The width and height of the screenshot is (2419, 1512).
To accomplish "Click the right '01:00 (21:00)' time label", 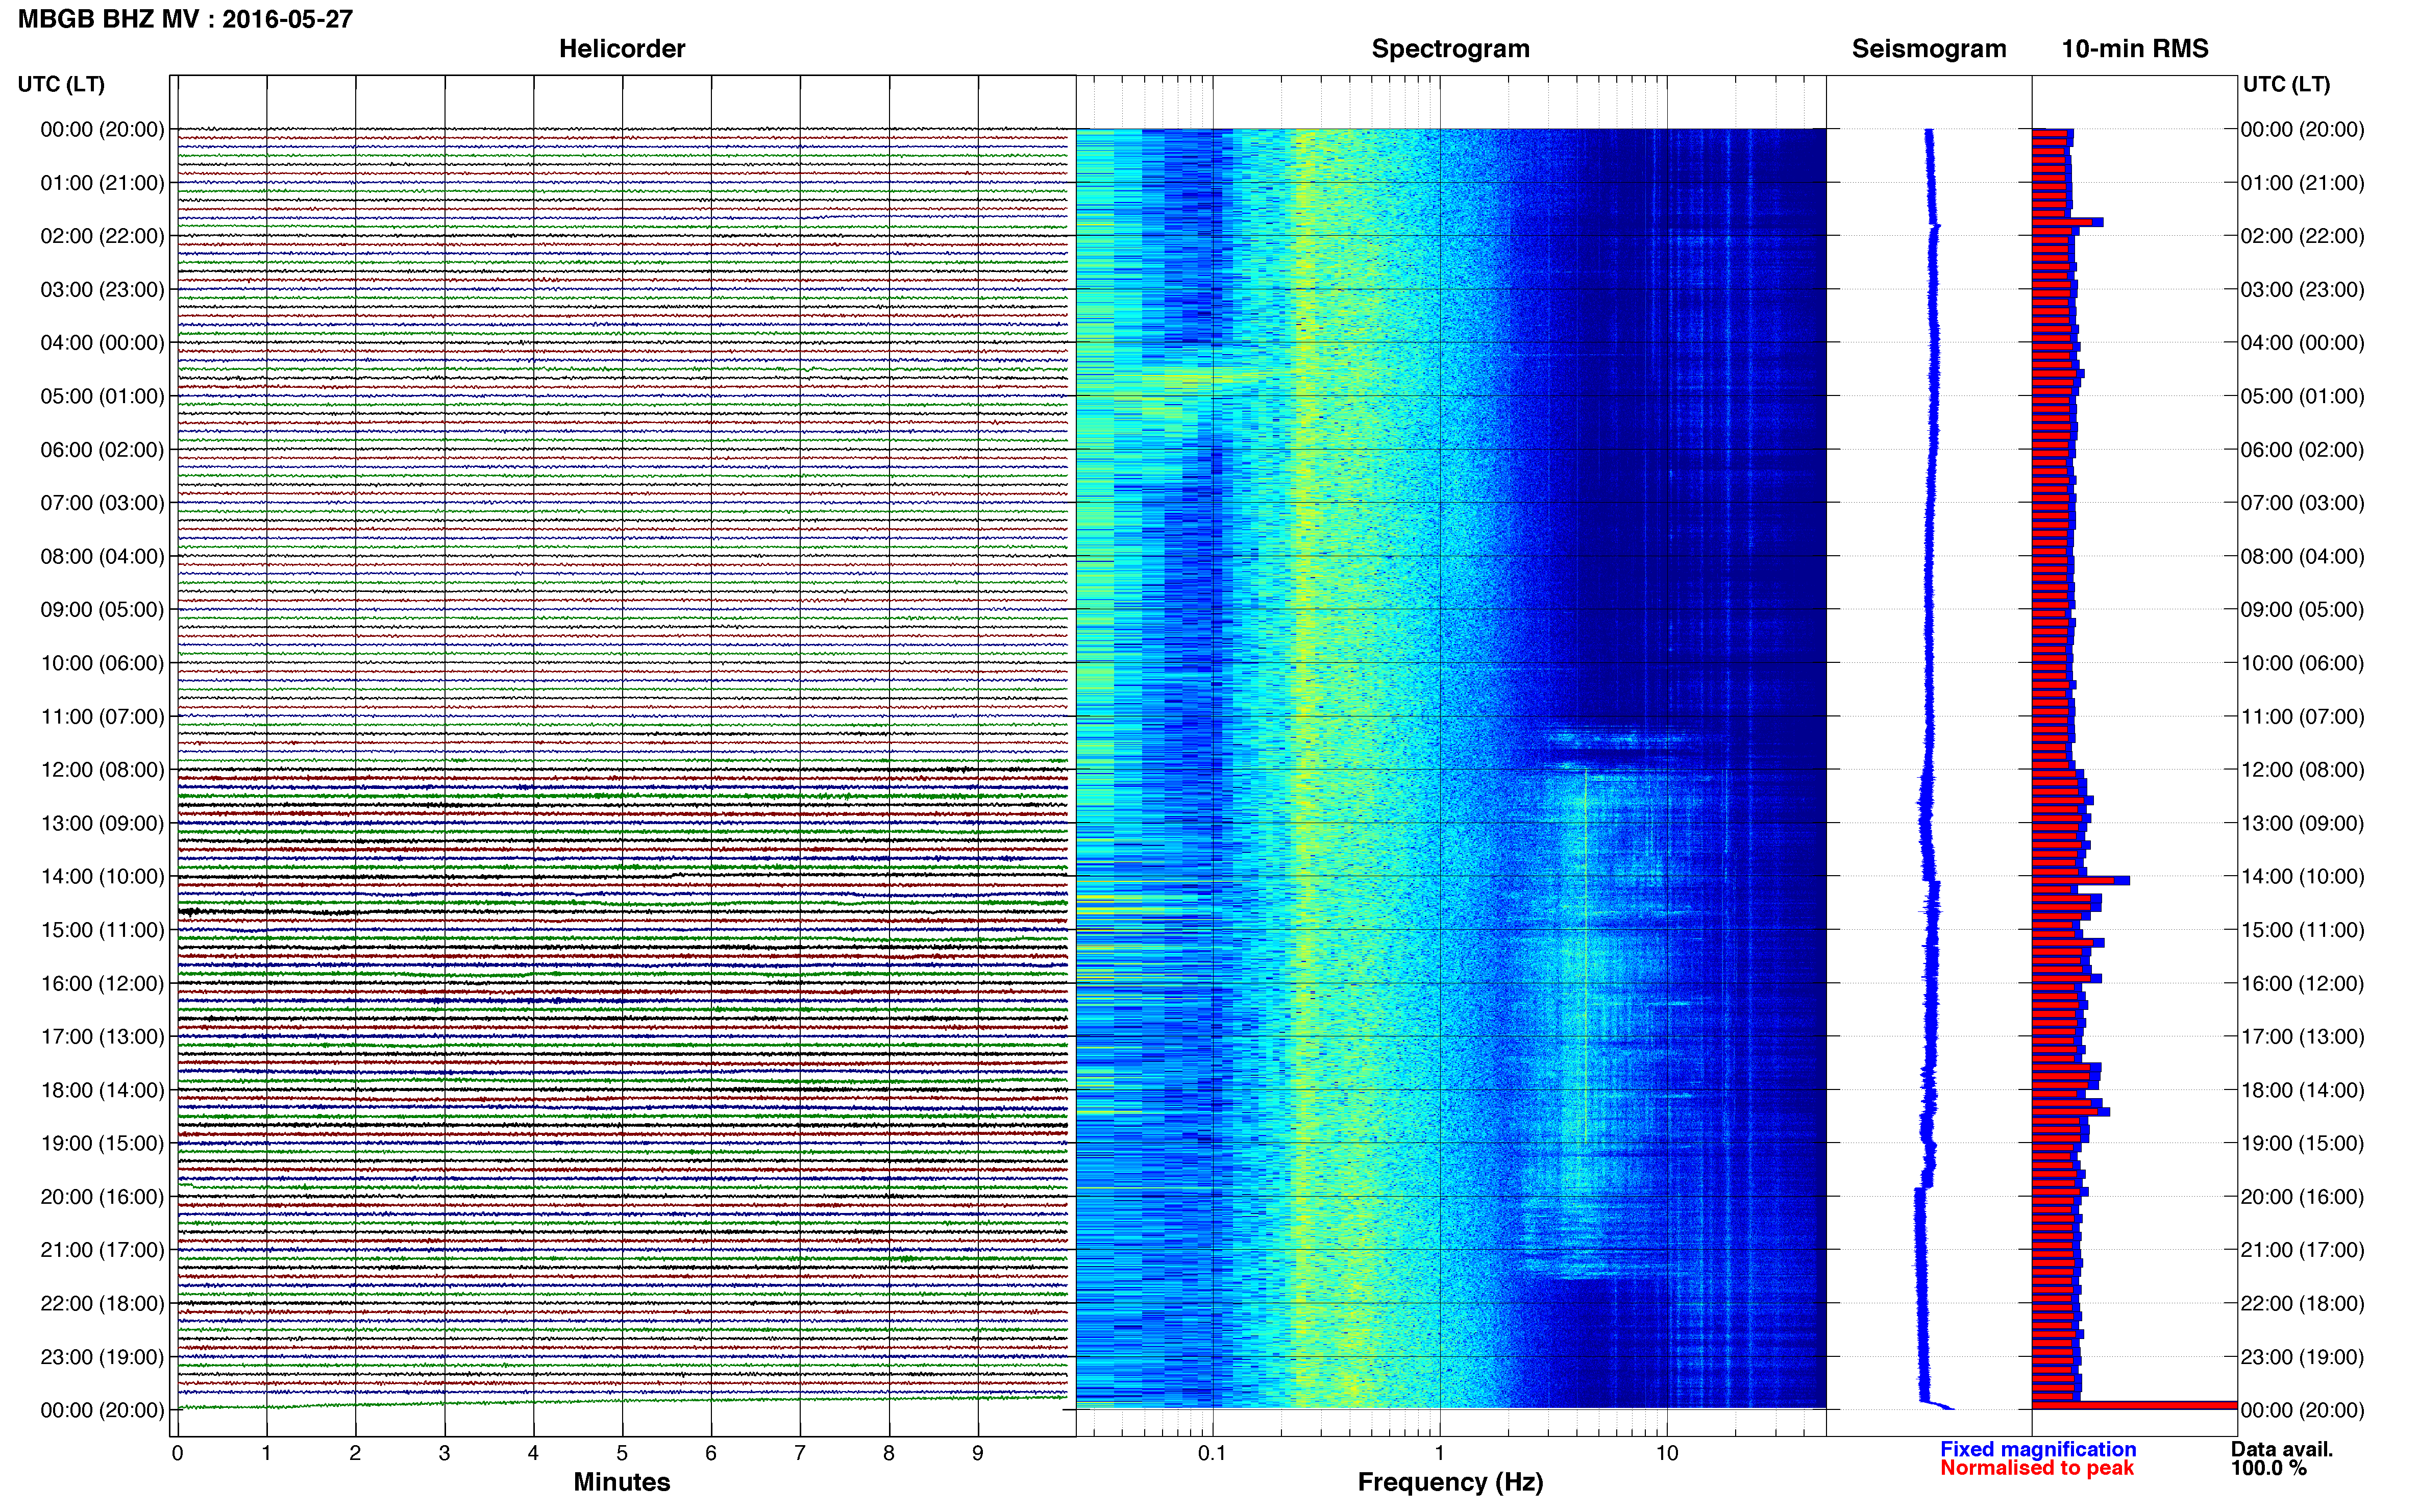I will tap(2302, 183).
